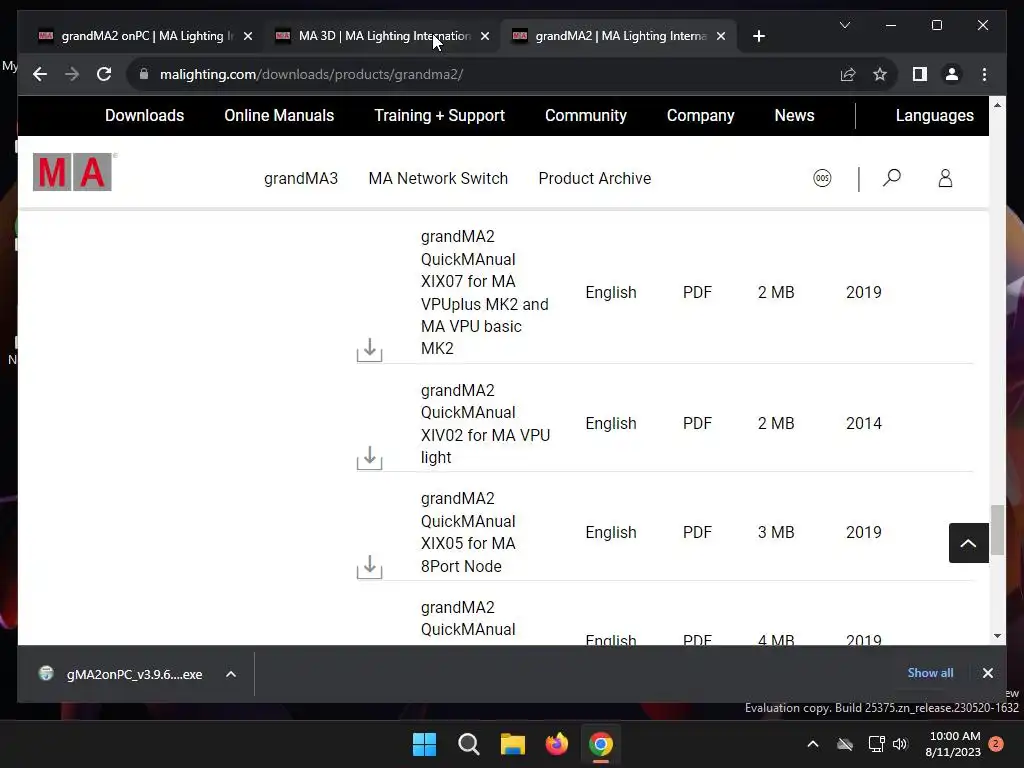
Task: Open the Chrome profile icon
Action: (x=952, y=74)
